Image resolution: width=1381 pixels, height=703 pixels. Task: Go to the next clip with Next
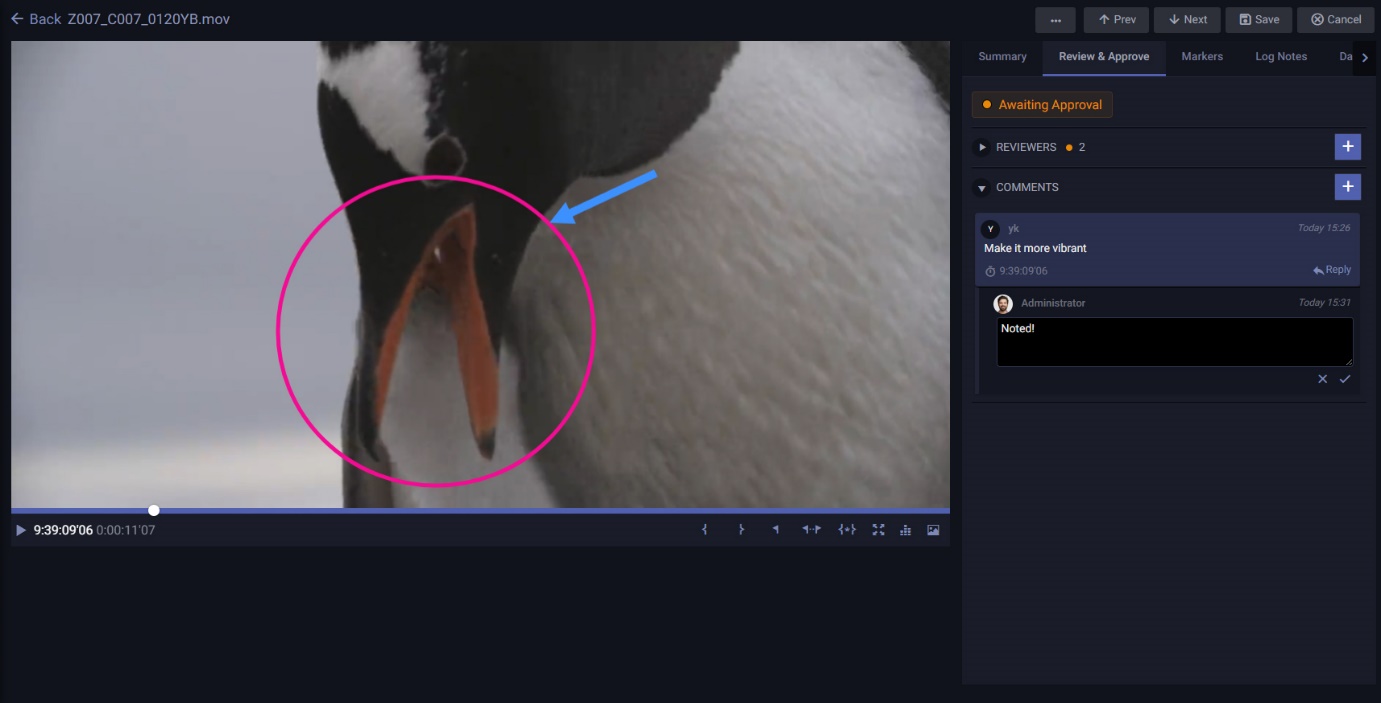click(x=1187, y=20)
